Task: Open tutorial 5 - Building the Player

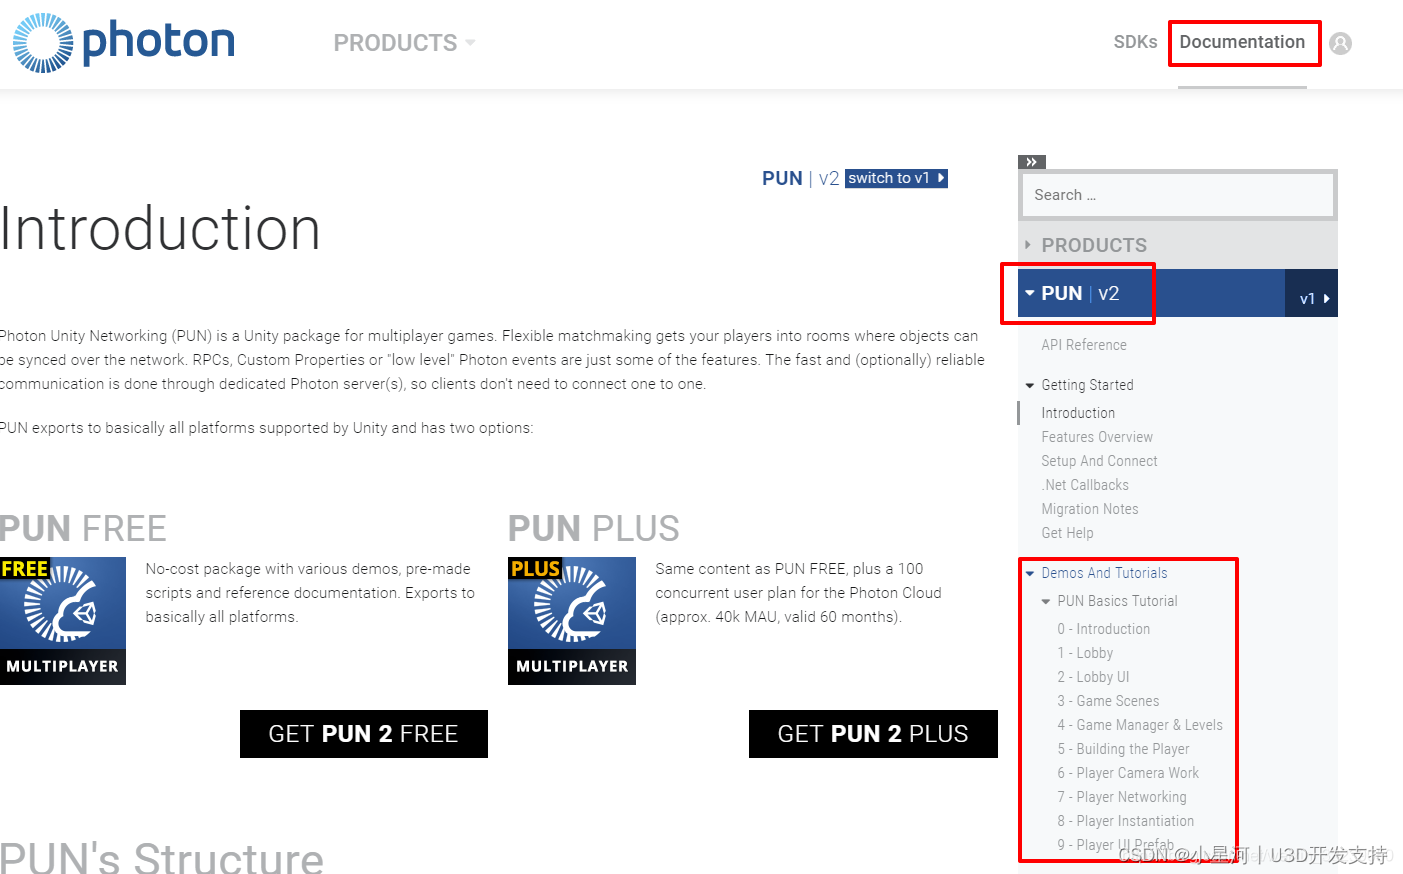Action: click(1123, 749)
